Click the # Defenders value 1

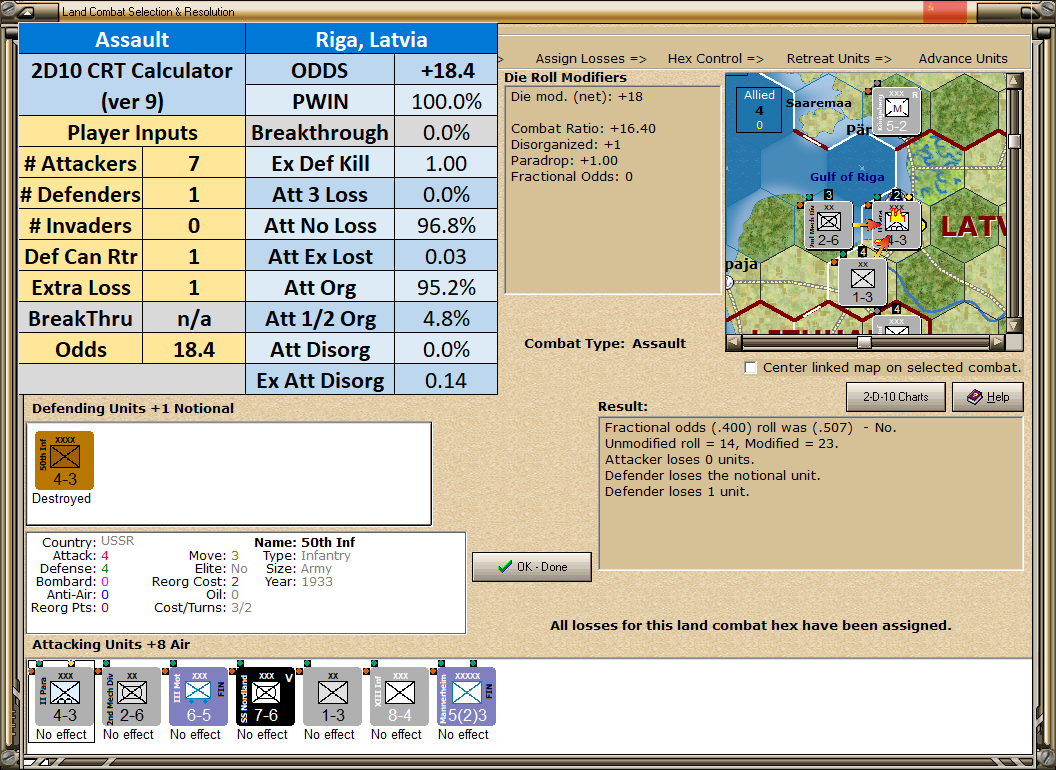click(x=194, y=195)
